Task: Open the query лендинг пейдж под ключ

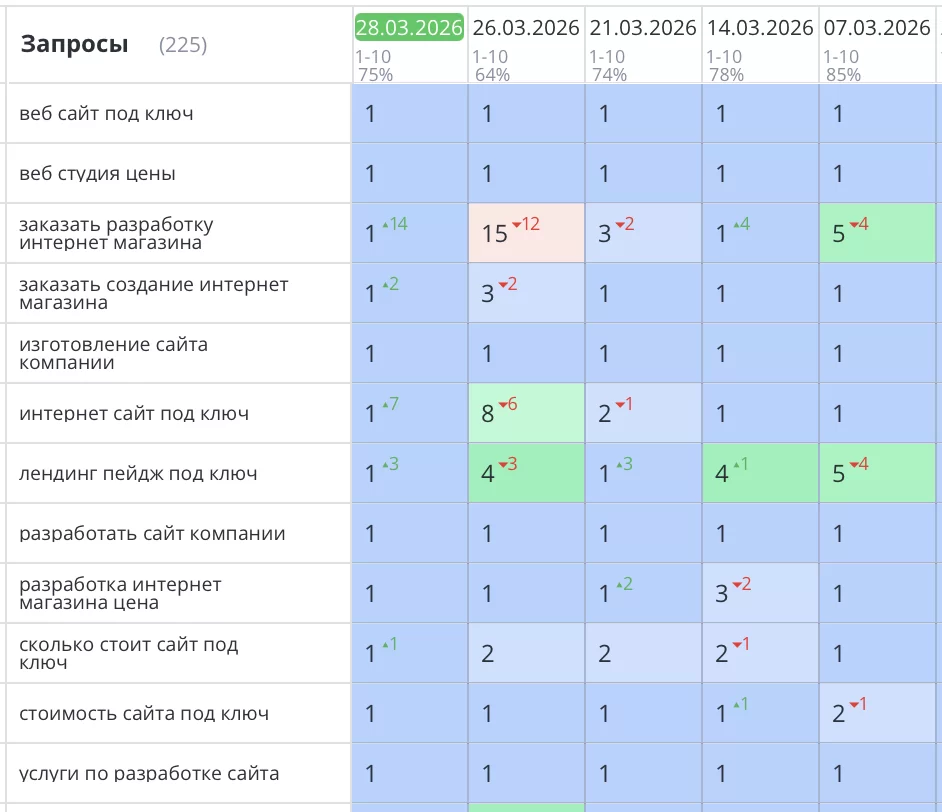Action: click(x=138, y=474)
